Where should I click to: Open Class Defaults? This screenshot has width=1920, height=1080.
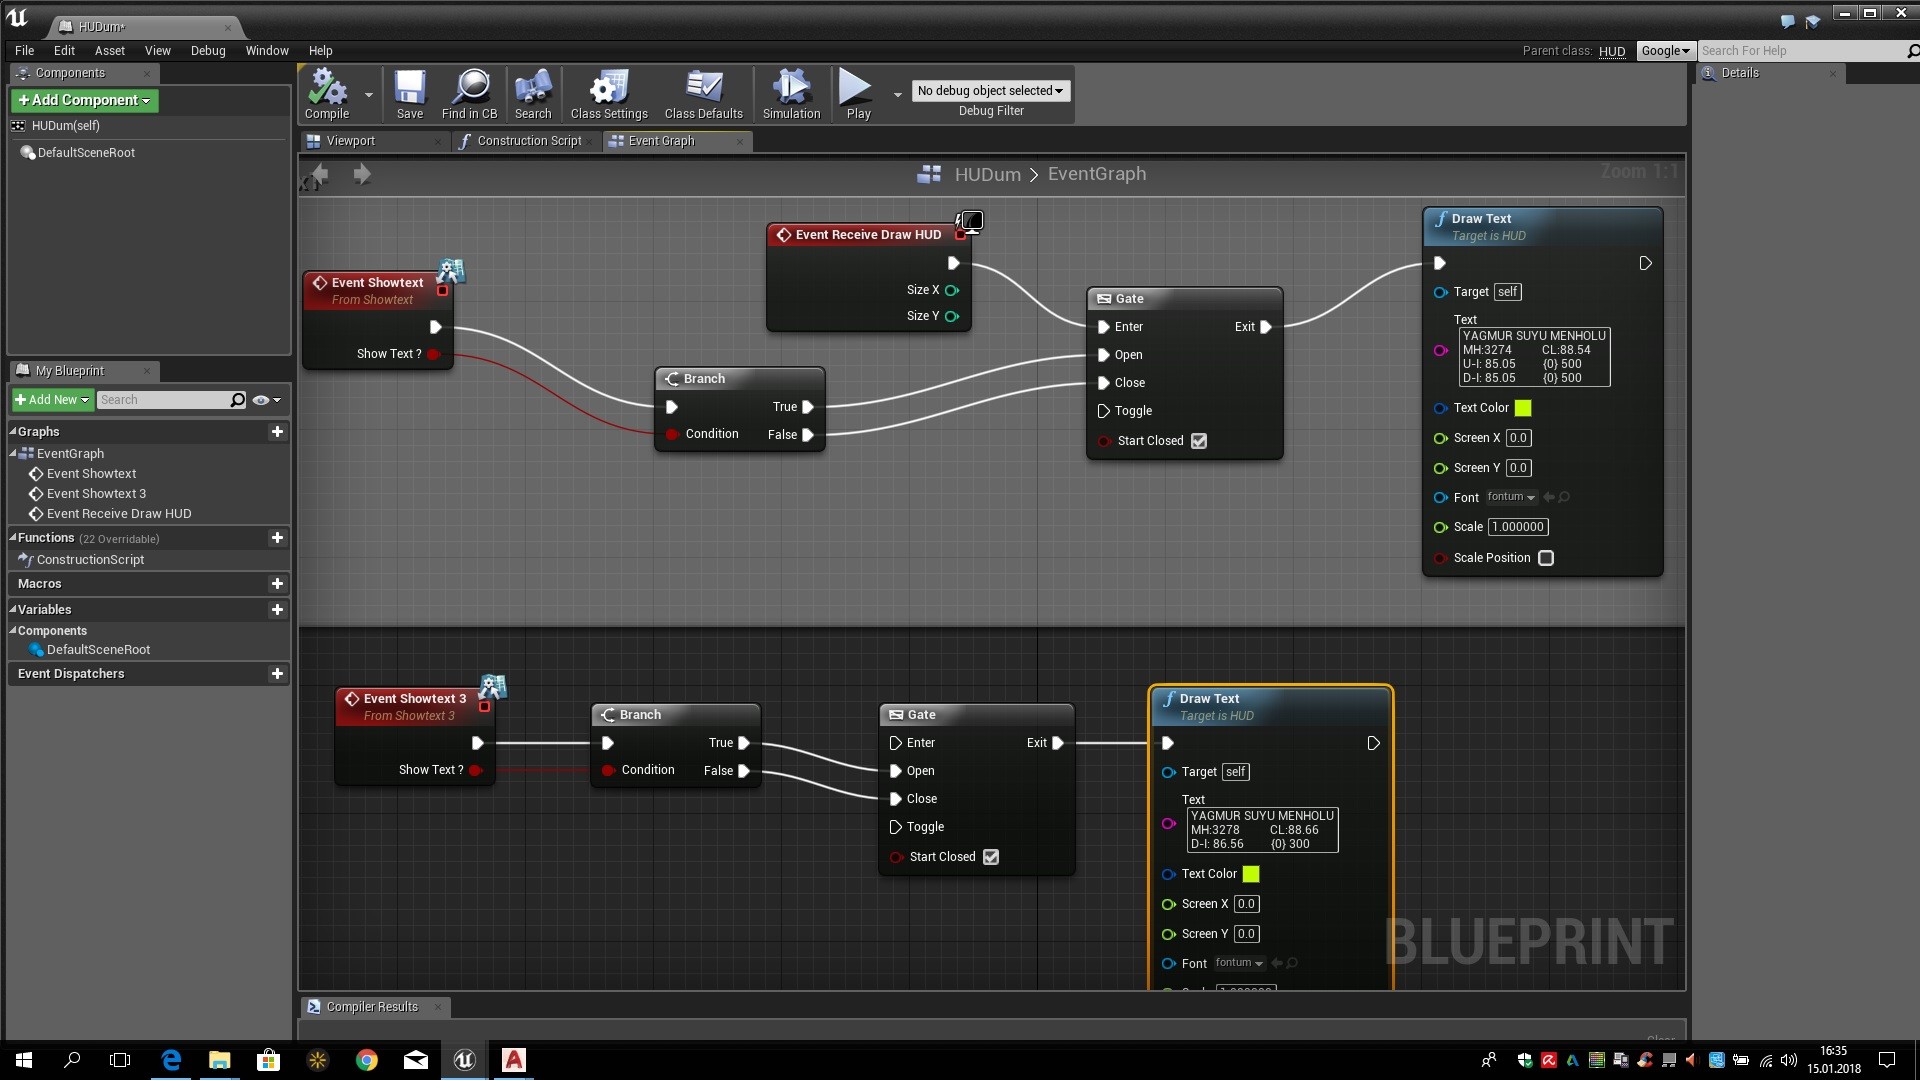point(704,95)
